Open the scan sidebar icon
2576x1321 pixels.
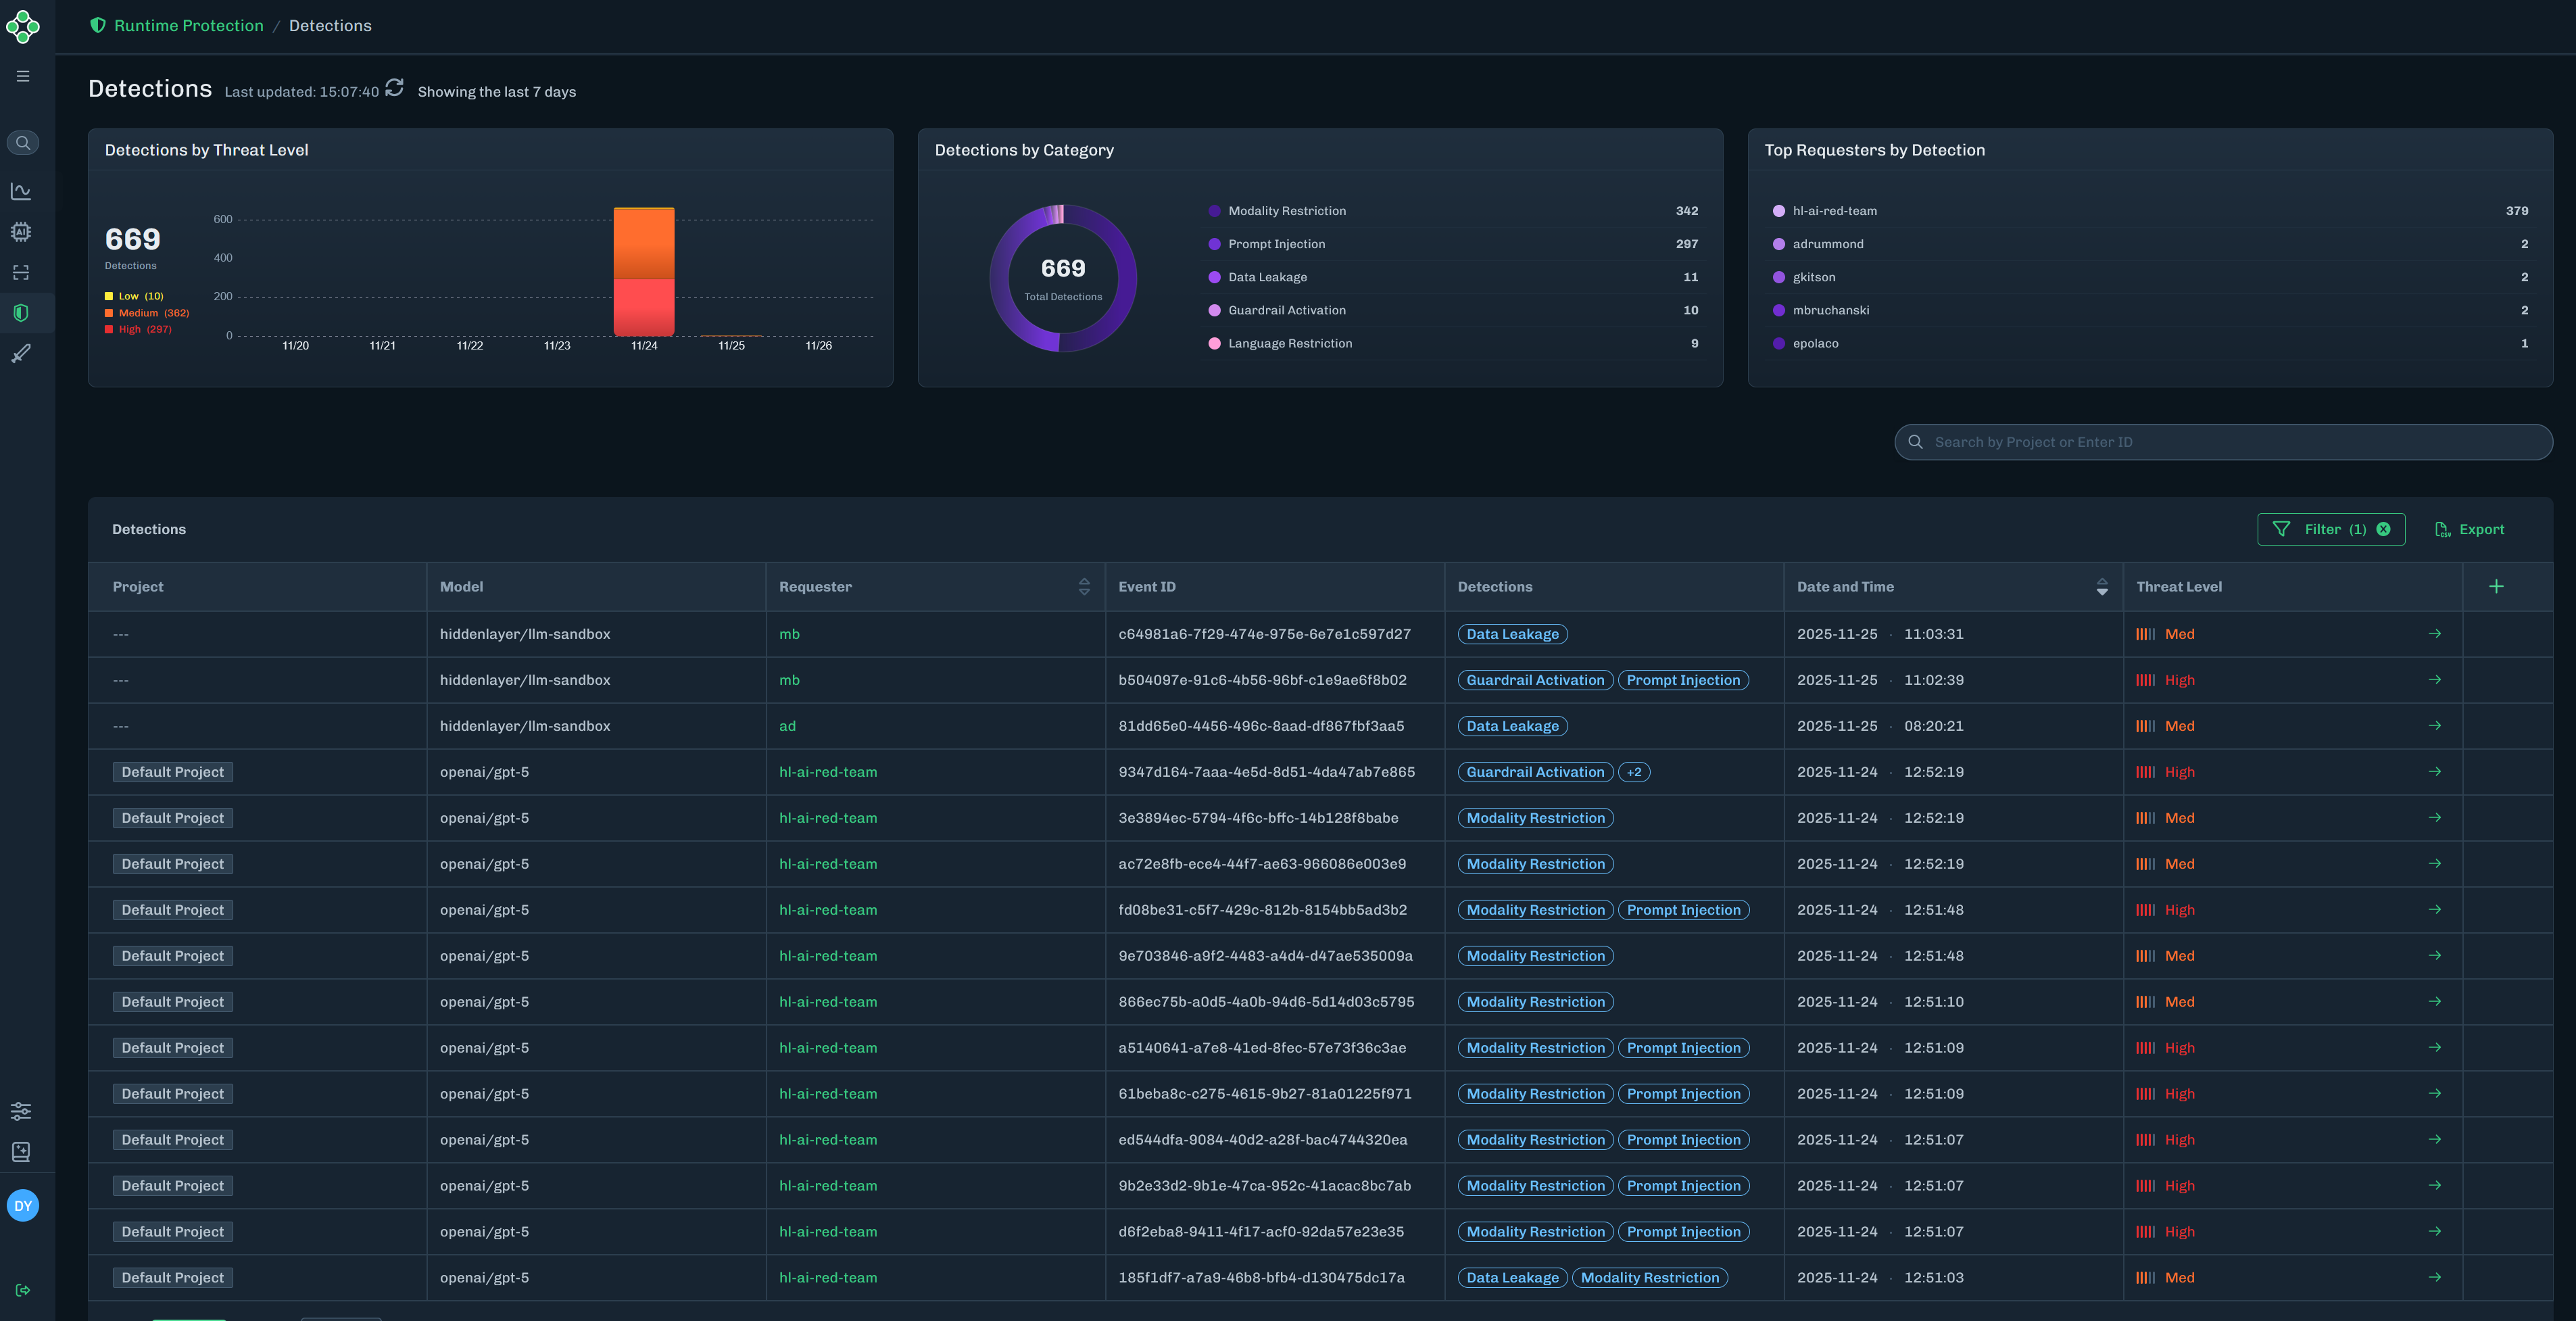click(x=21, y=272)
